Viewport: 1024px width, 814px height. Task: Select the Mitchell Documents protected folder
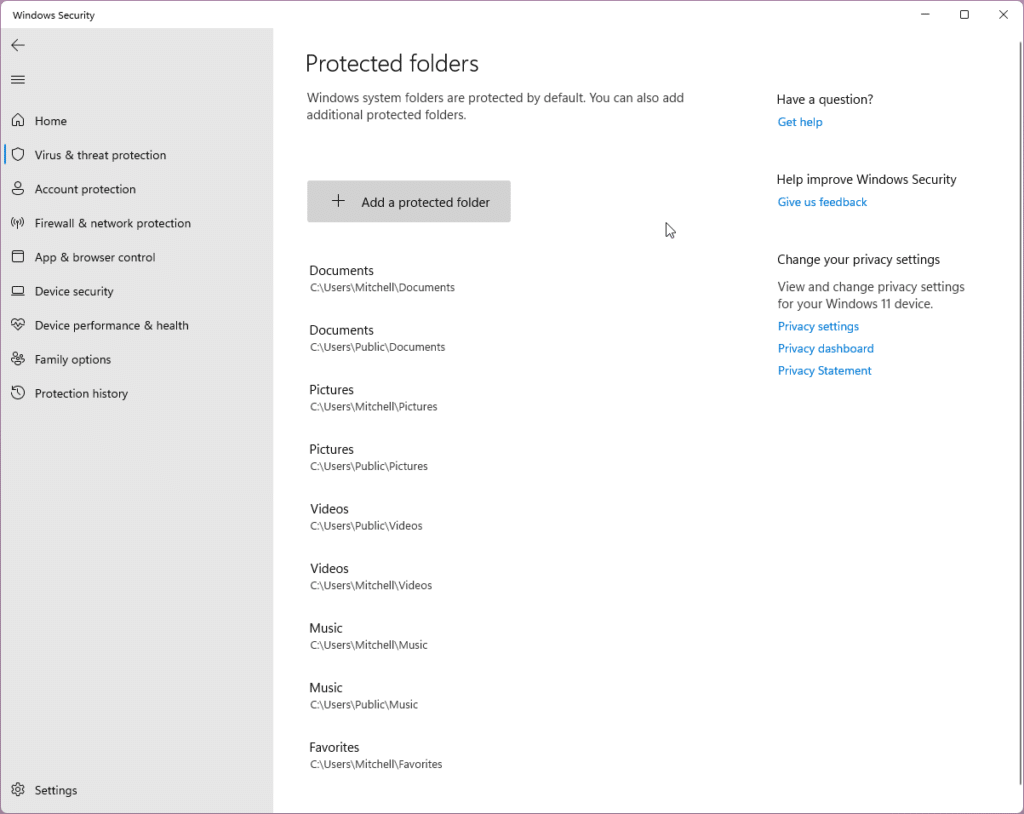pos(381,277)
